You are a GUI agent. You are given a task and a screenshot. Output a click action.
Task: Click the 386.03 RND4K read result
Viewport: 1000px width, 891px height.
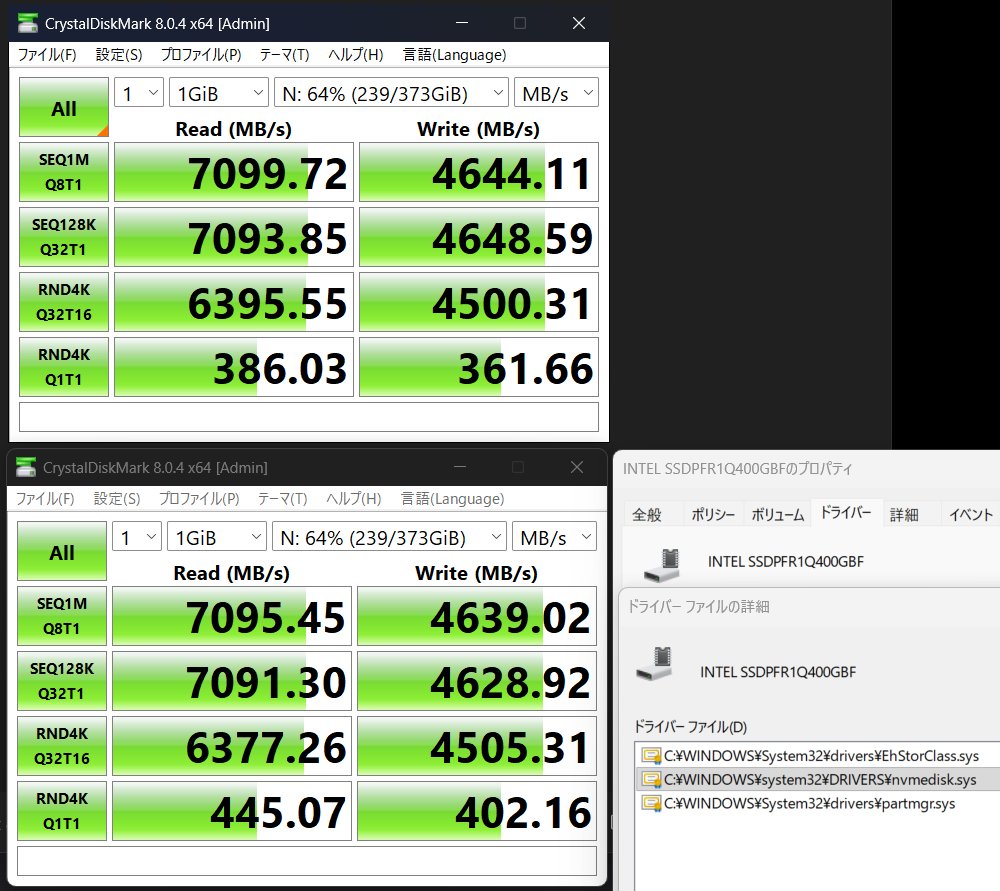point(233,367)
